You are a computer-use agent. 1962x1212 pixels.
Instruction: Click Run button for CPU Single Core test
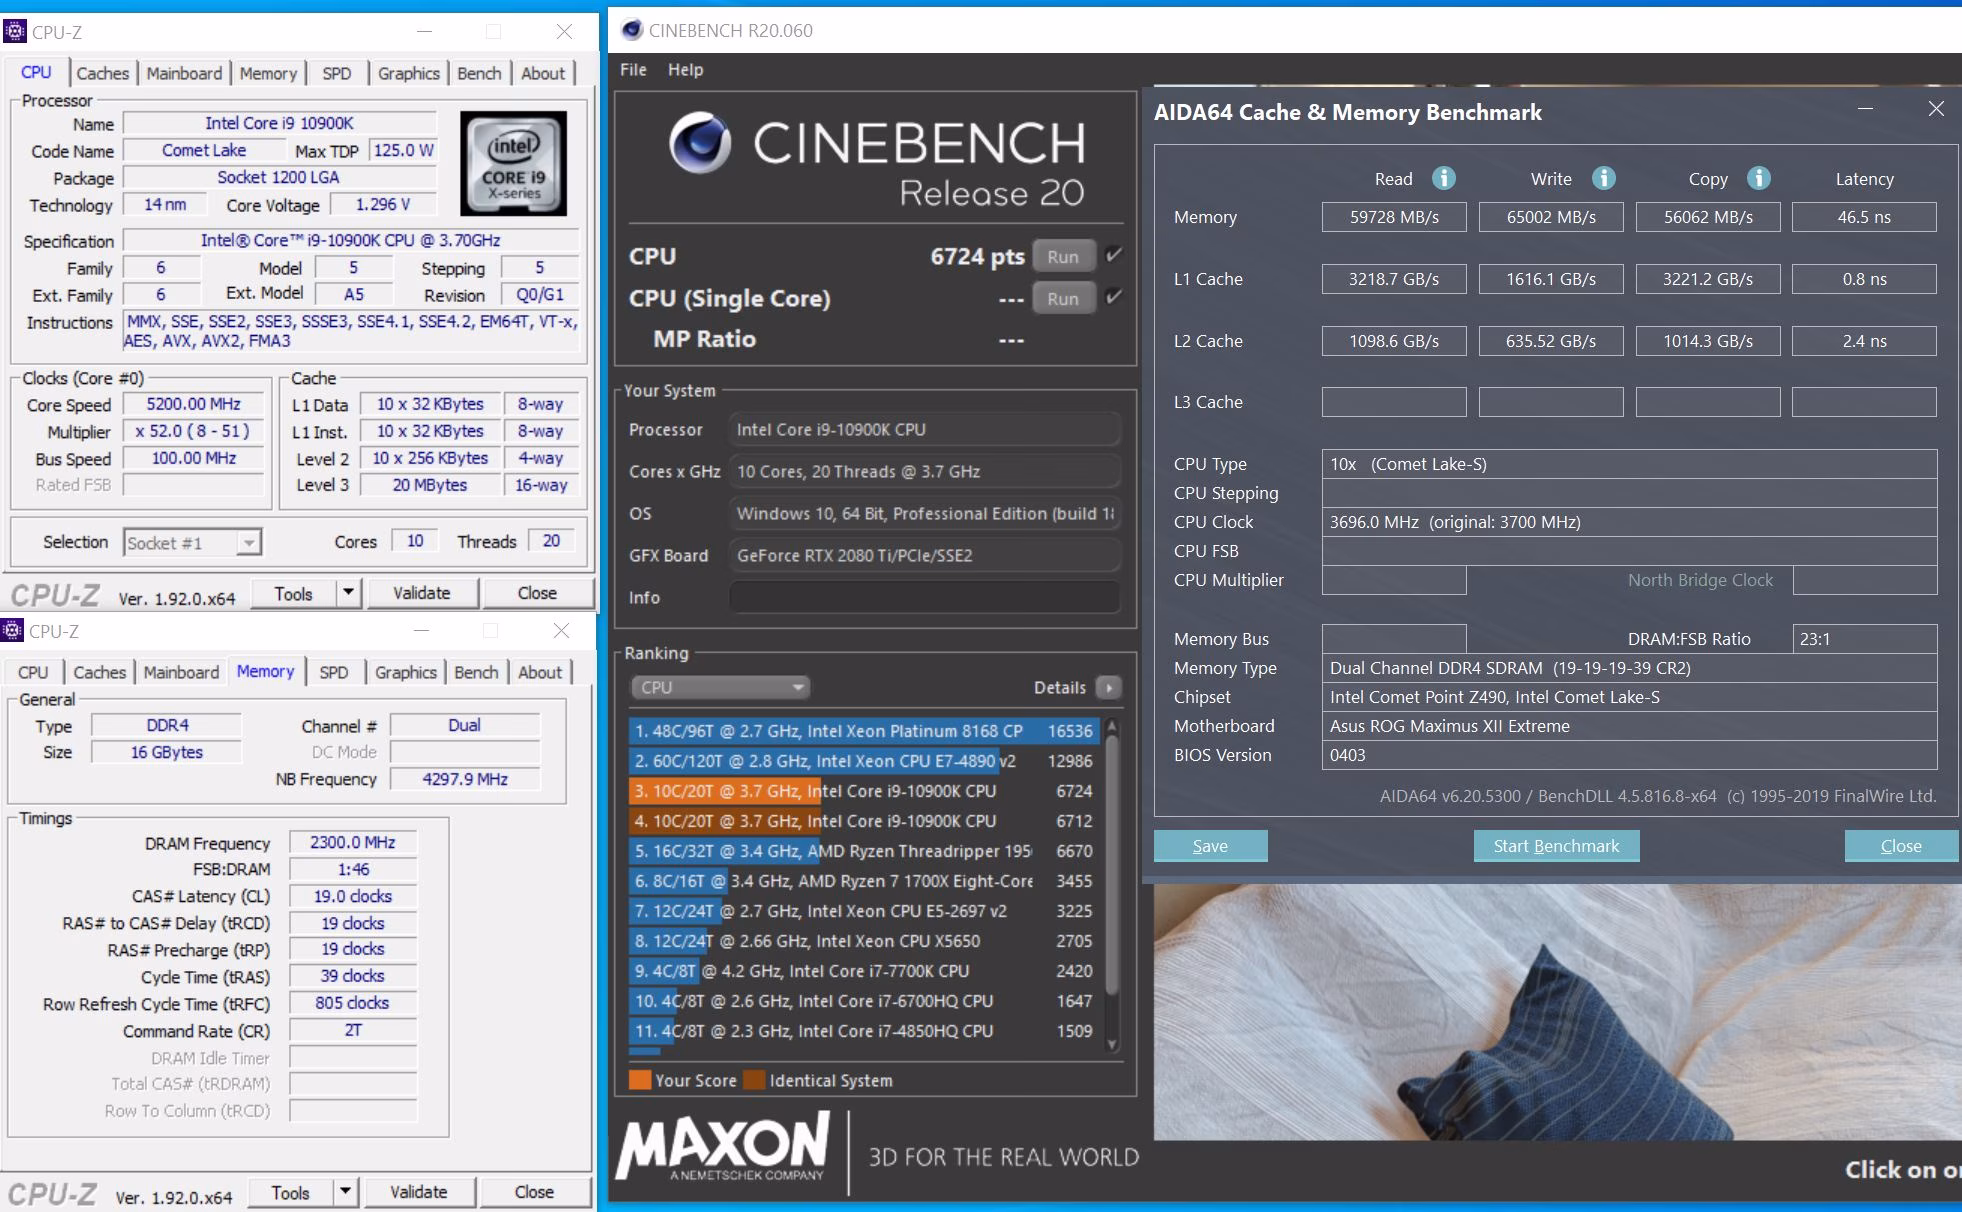coord(1063,298)
